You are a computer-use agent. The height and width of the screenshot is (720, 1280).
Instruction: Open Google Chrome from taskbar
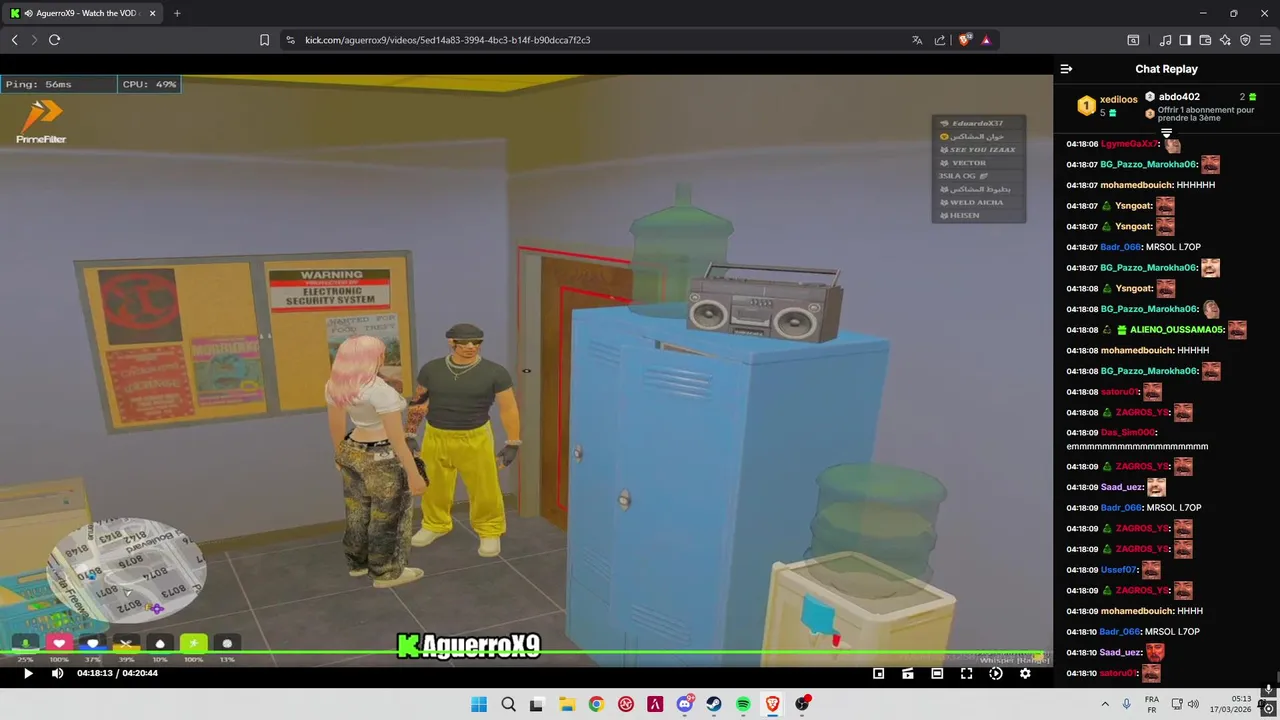[x=596, y=704]
